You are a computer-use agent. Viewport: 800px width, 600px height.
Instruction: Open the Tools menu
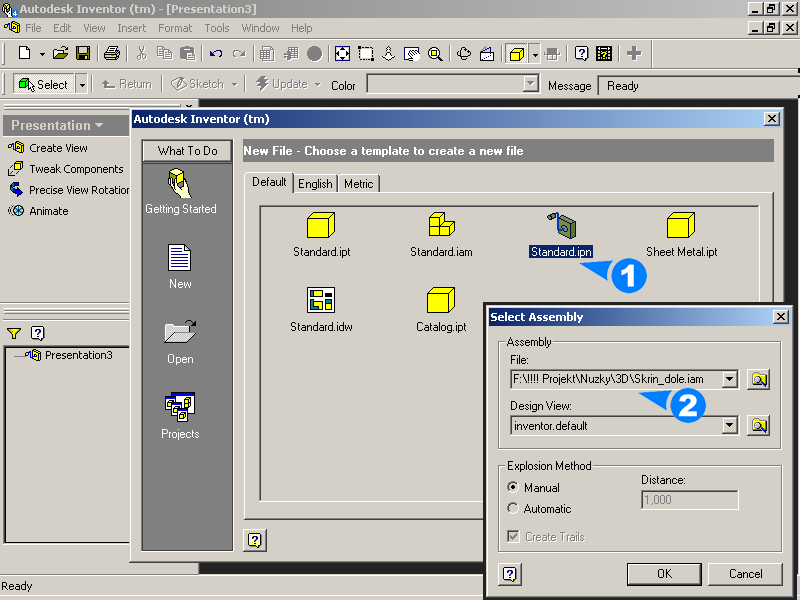pos(217,28)
